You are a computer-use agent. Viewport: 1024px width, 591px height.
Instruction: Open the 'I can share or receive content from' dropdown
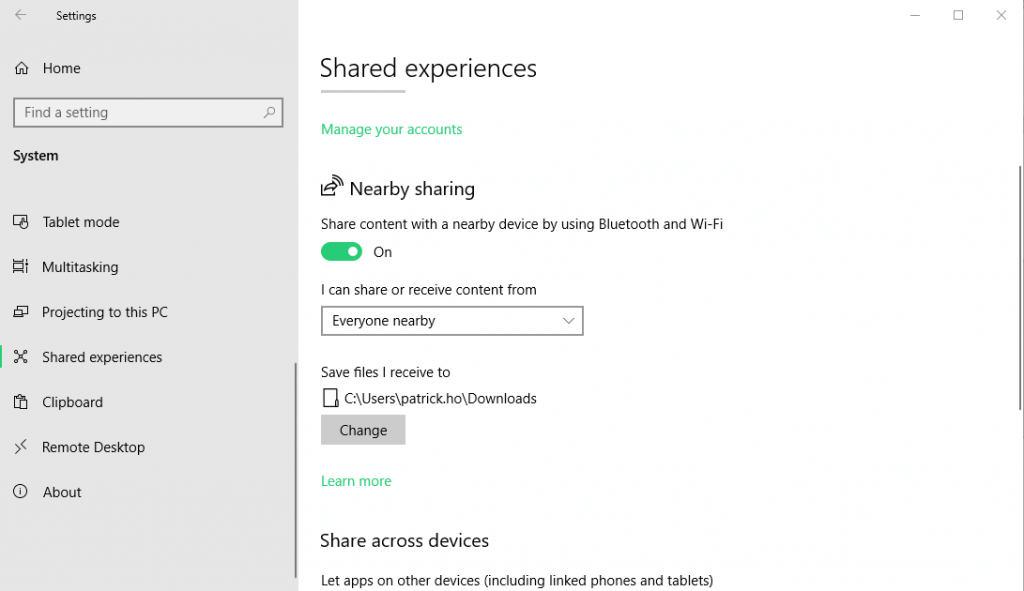(452, 321)
